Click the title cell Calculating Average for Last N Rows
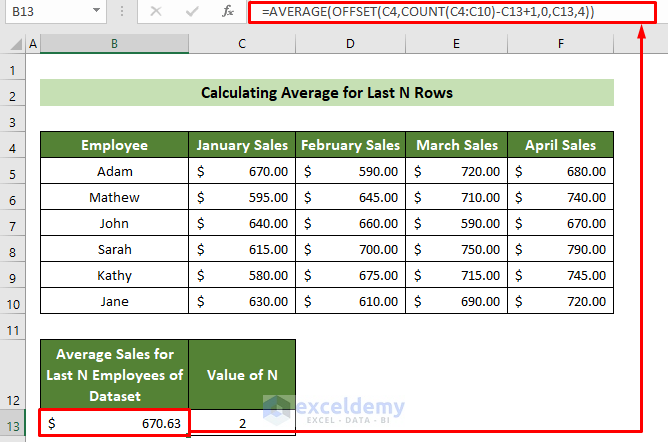The height and width of the screenshot is (442, 668). (x=326, y=93)
